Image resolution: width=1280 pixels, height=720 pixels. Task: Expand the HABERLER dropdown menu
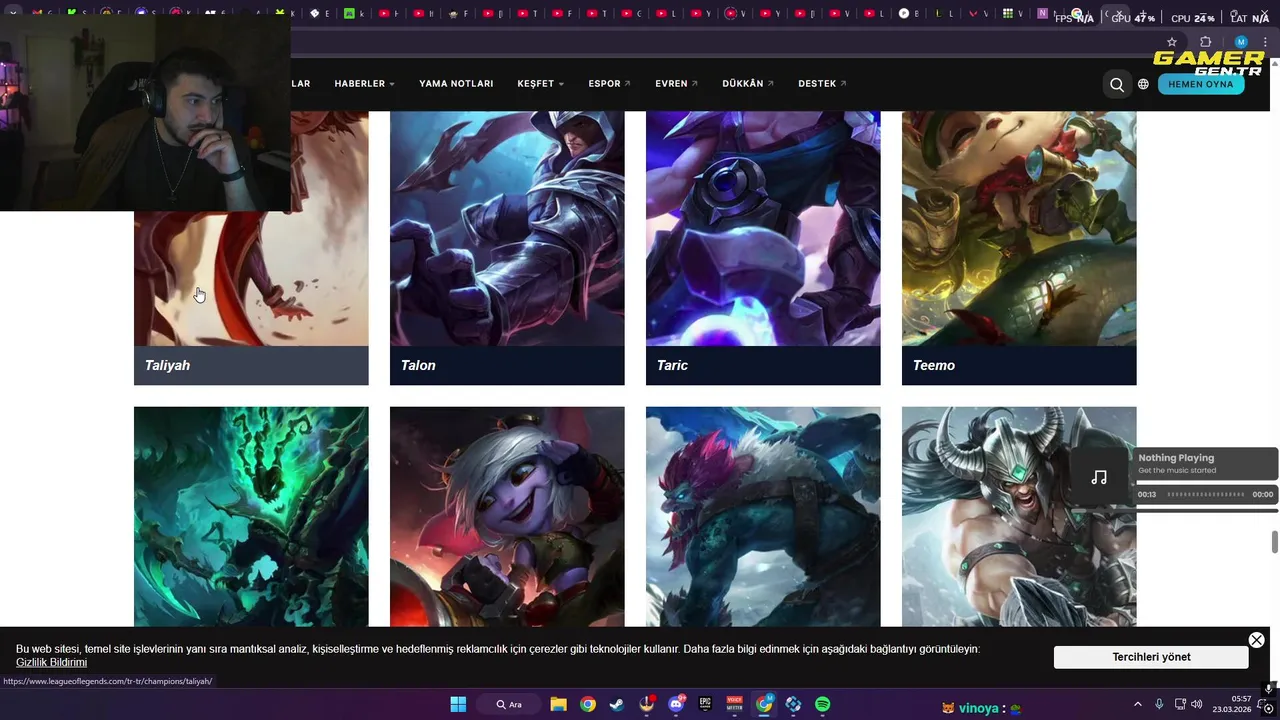(x=364, y=84)
